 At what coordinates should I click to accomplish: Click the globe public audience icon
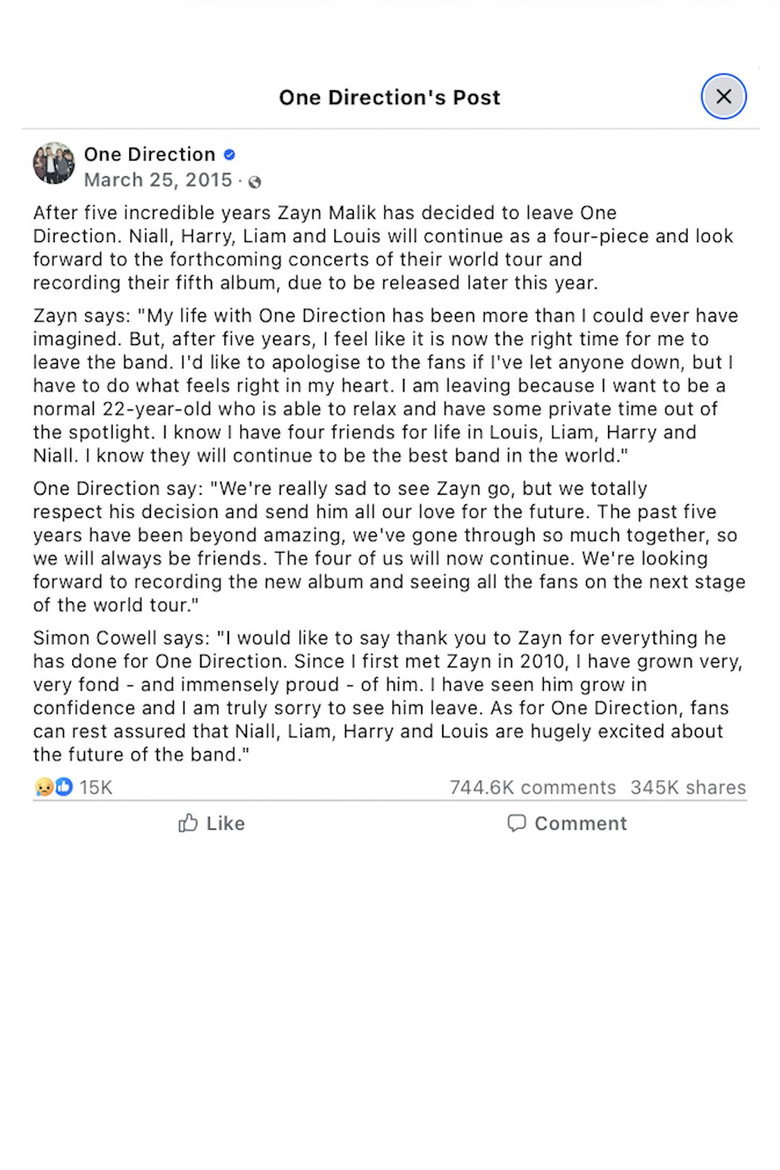[x=255, y=182]
